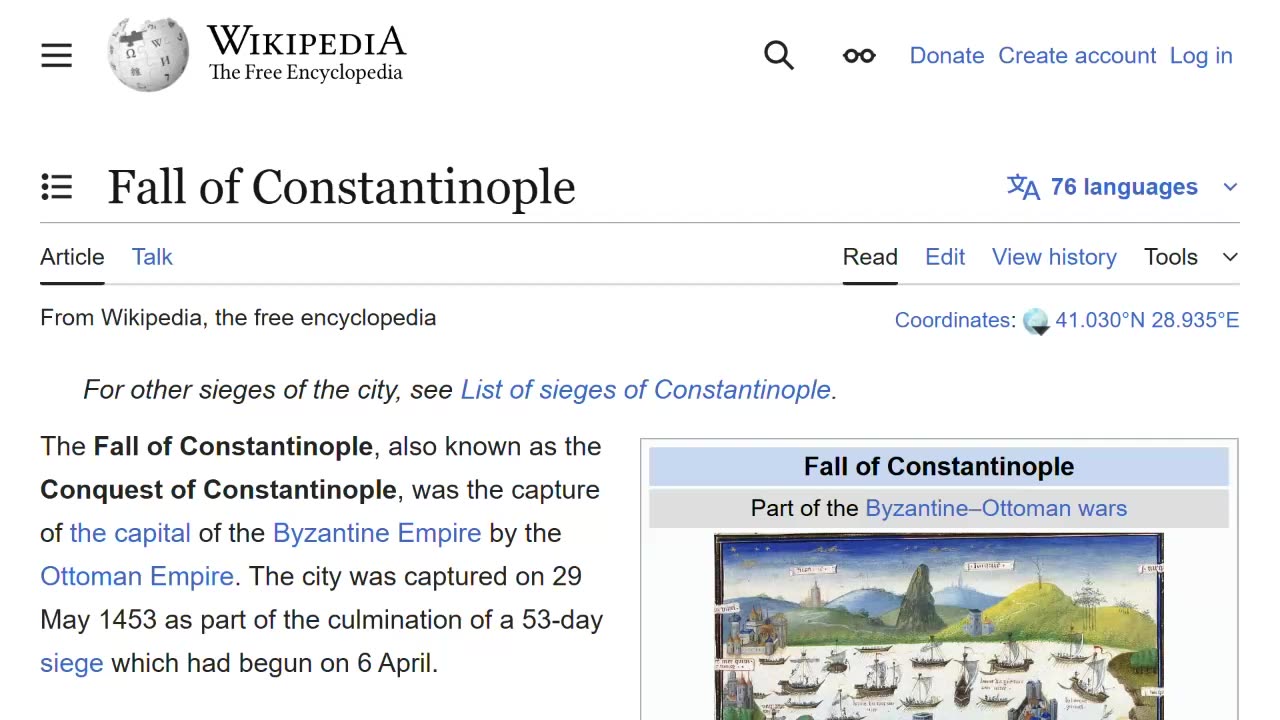The width and height of the screenshot is (1280, 720).
Task: Open the Edit tab
Action: [945, 257]
